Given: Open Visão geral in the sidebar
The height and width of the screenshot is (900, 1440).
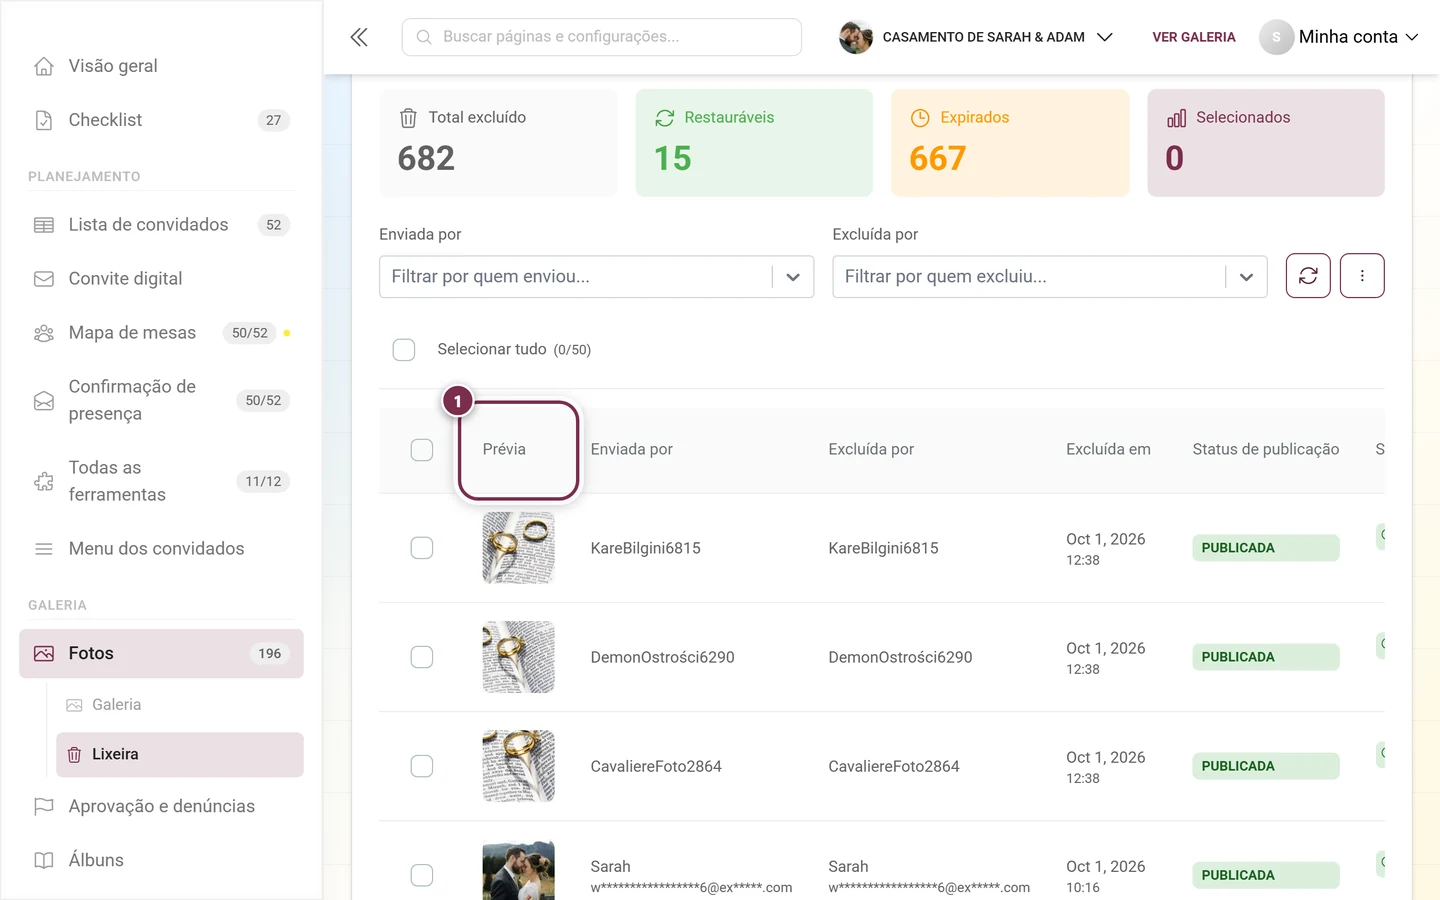Looking at the screenshot, I should click(x=161, y=66).
